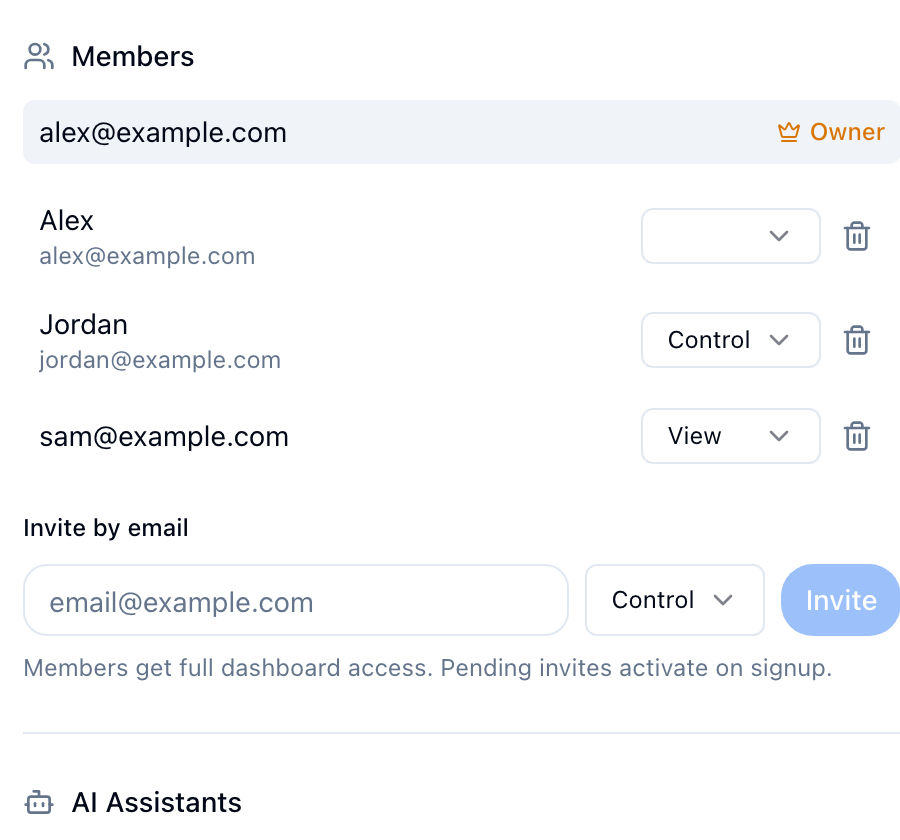Click the jordan@example.com email text
Image resolution: width=900 pixels, height=840 pixels.
tap(160, 360)
